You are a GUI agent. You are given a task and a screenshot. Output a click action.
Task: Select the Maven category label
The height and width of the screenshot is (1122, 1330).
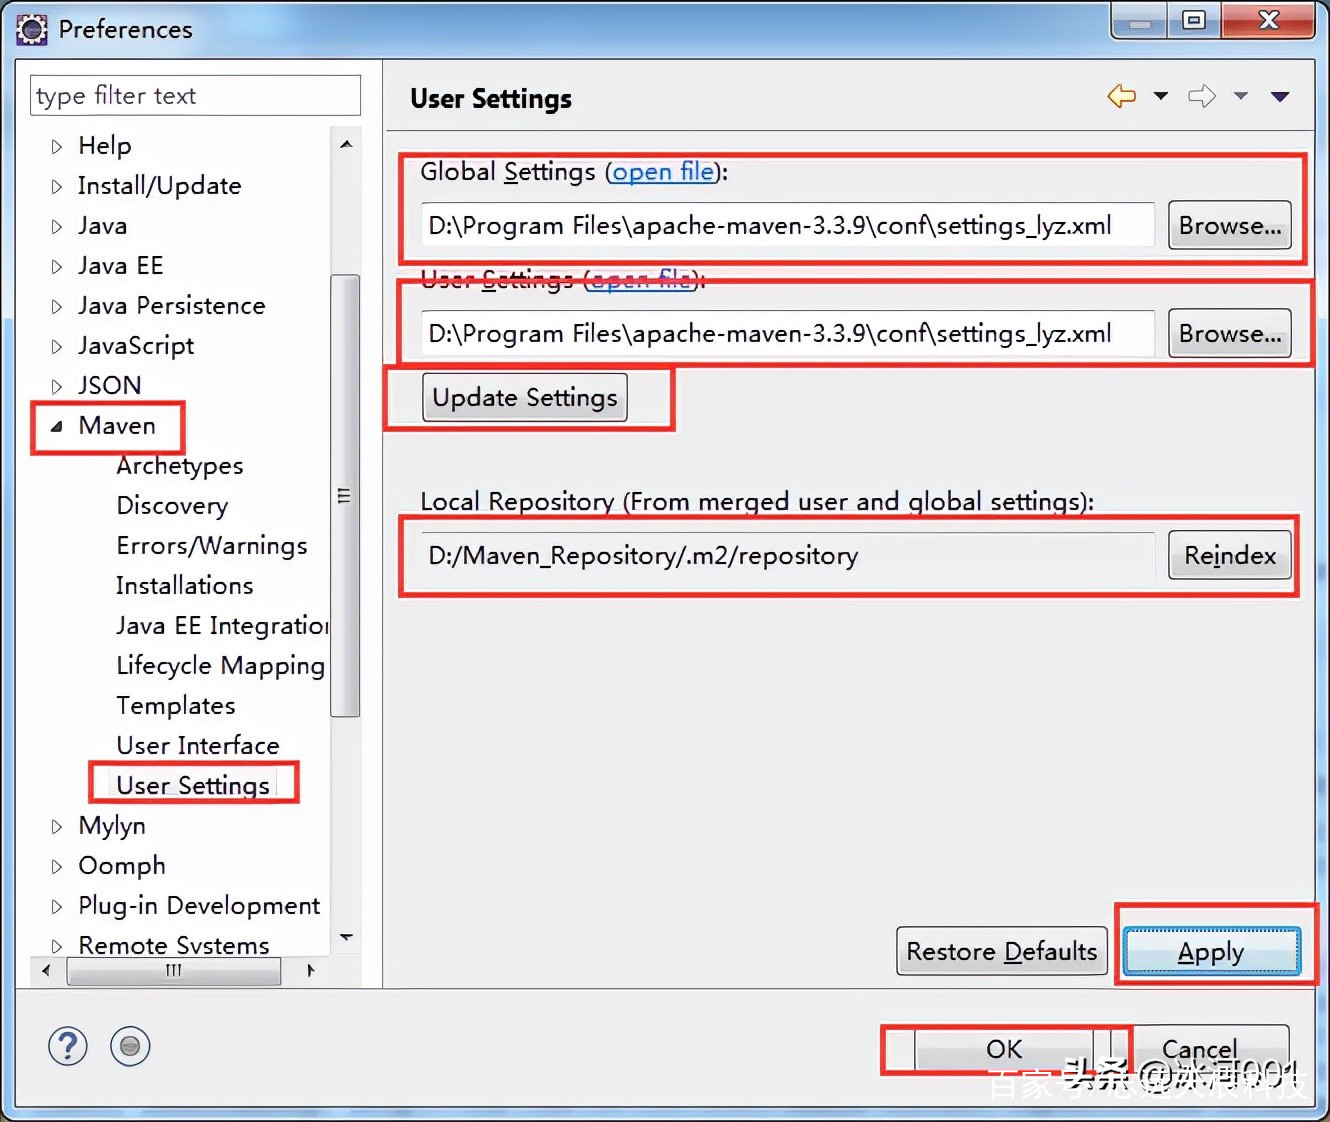(x=117, y=426)
